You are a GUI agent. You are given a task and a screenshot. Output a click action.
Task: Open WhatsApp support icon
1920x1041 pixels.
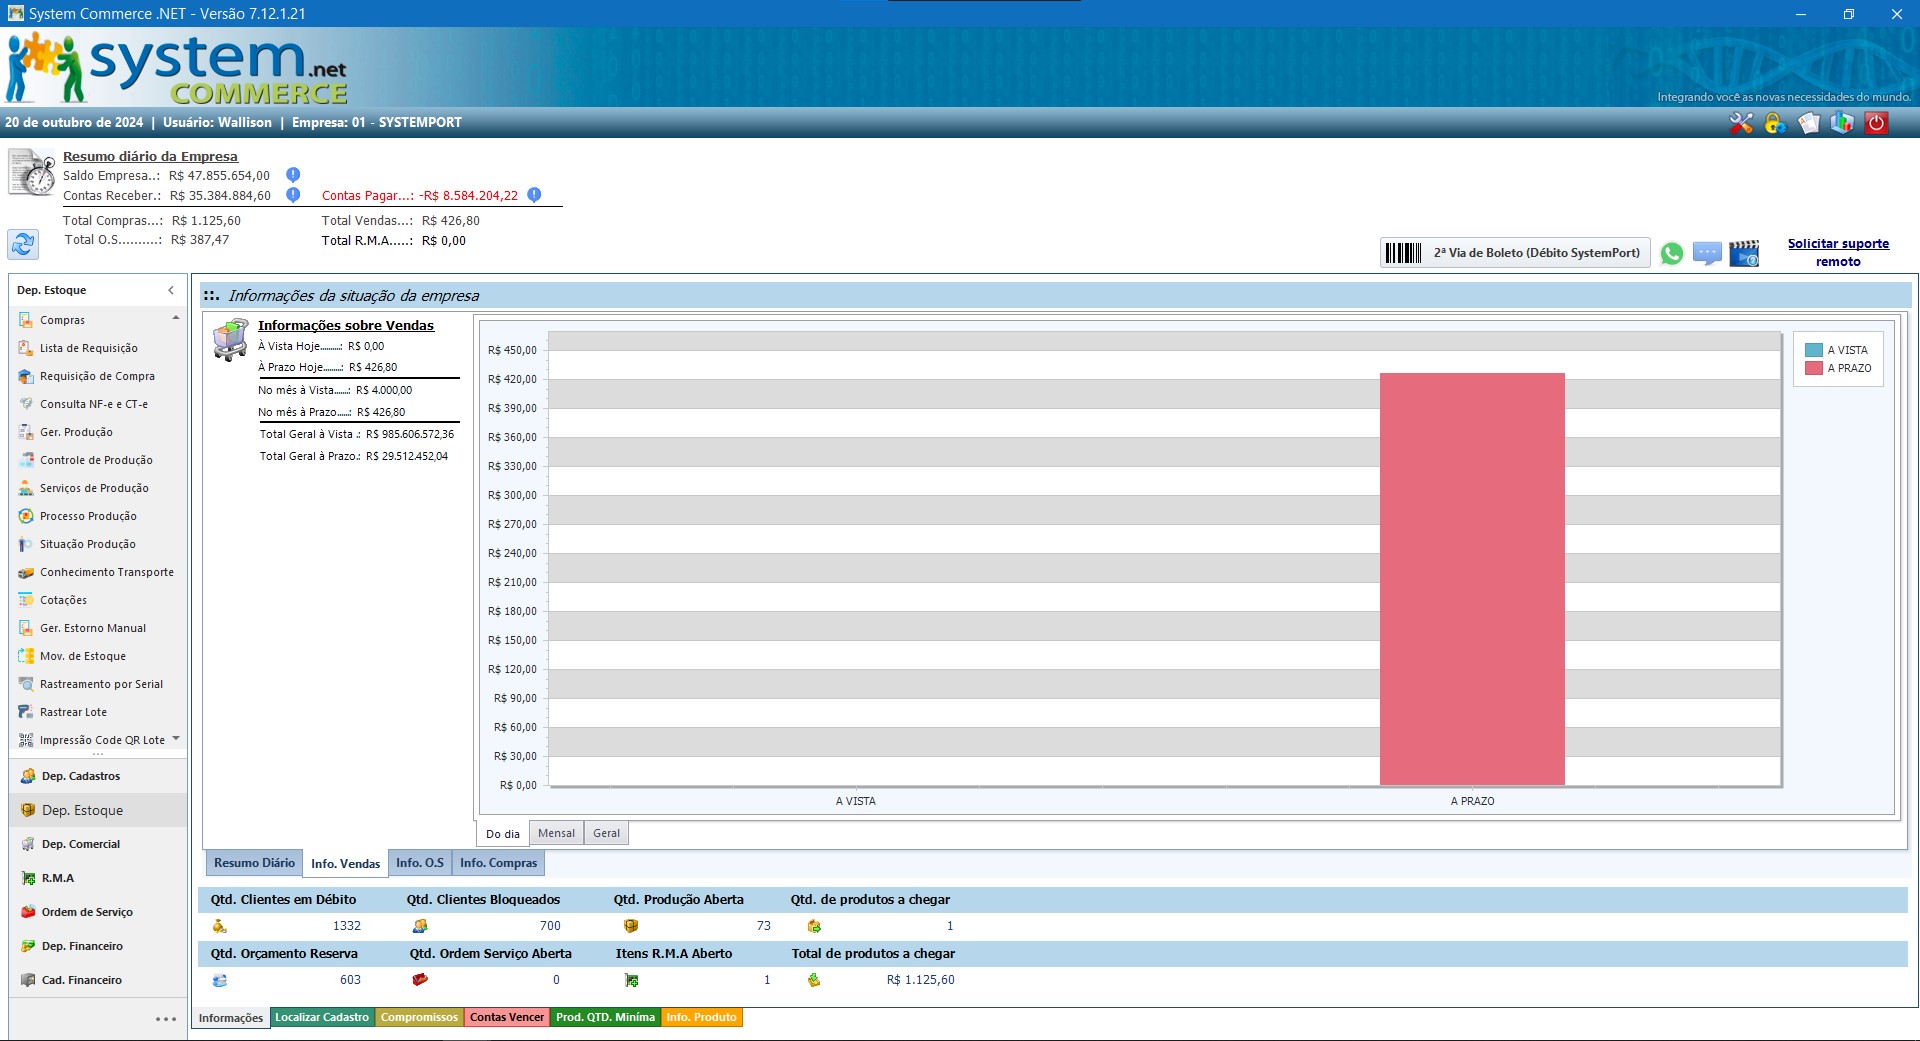(x=1671, y=254)
